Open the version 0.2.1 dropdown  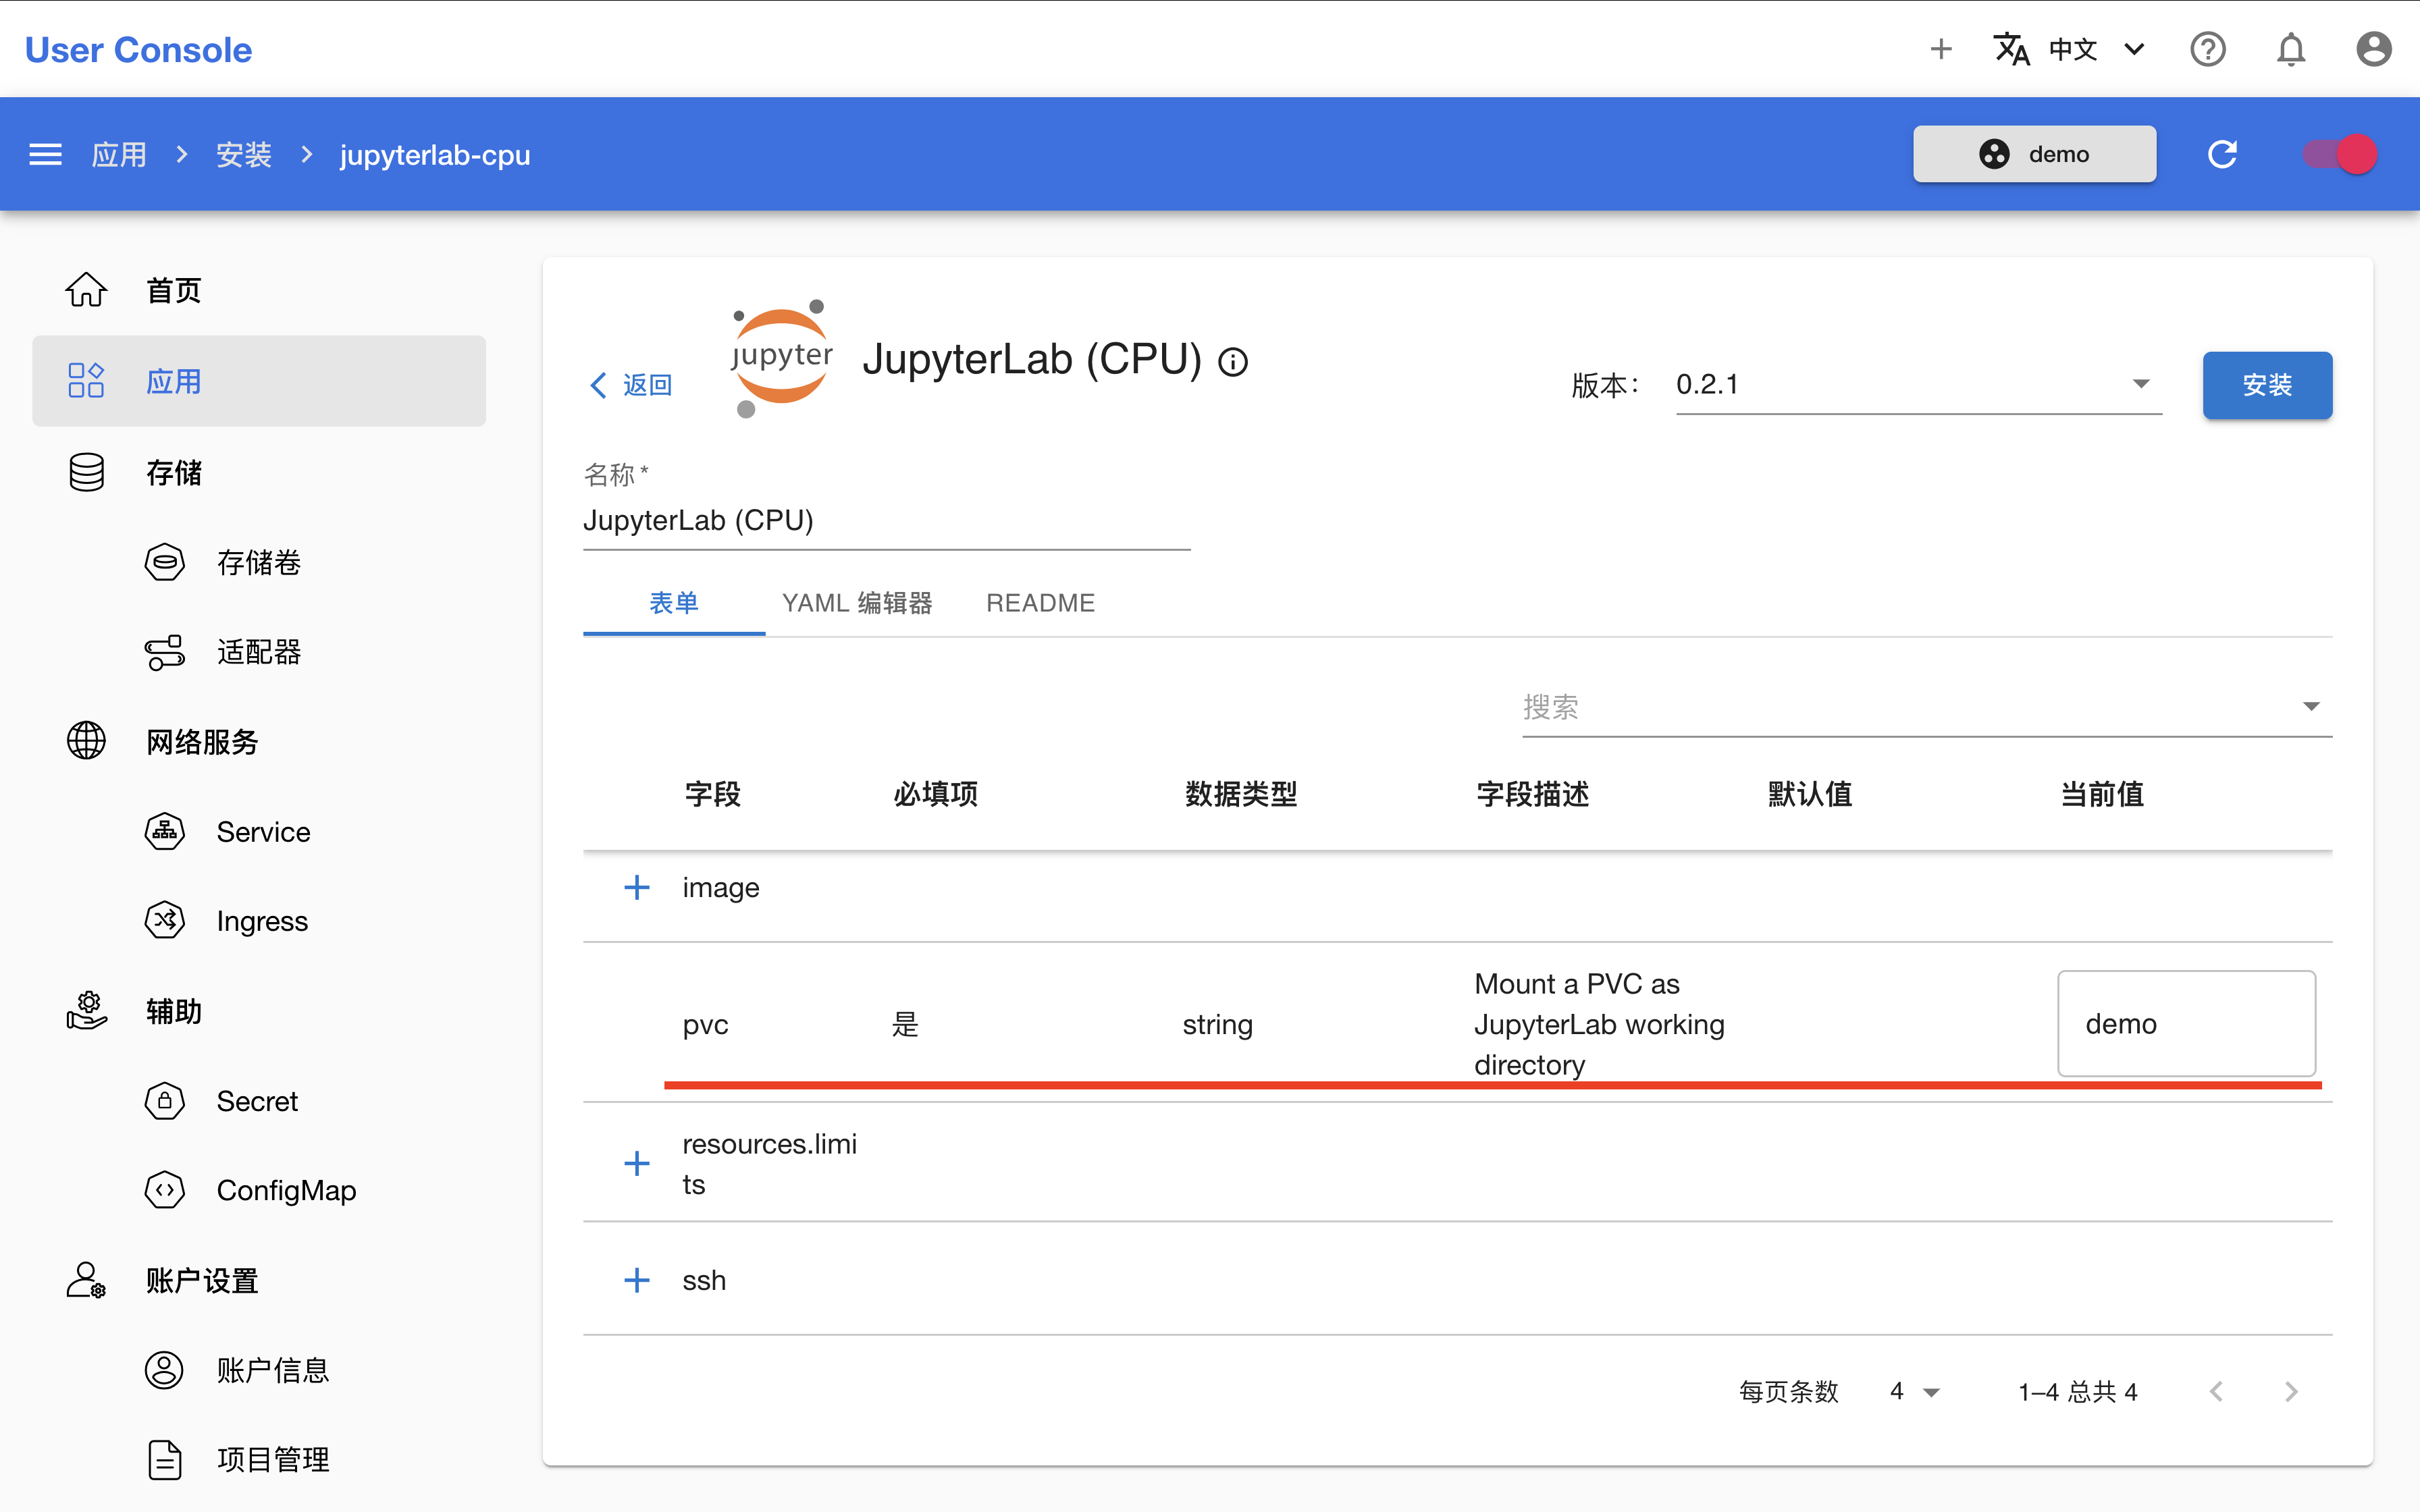click(1918, 384)
